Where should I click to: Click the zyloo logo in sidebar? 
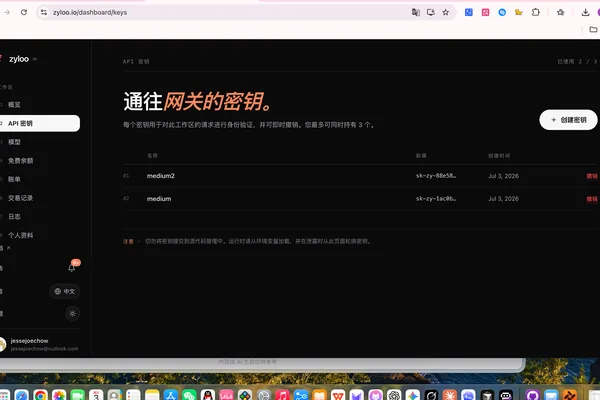[18, 59]
